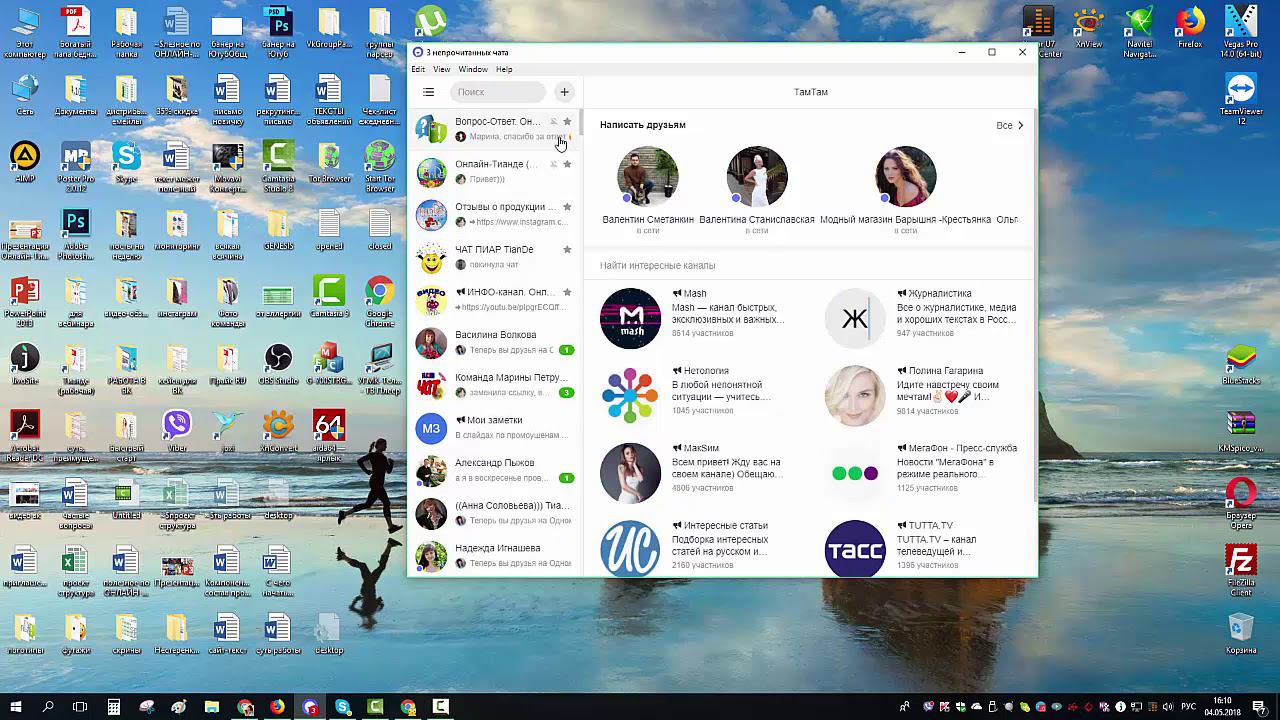This screenshot has height=720, width=1280.
Task: Toggle the star on Вопрос-Ответ chat
Action: coord(567,122)
